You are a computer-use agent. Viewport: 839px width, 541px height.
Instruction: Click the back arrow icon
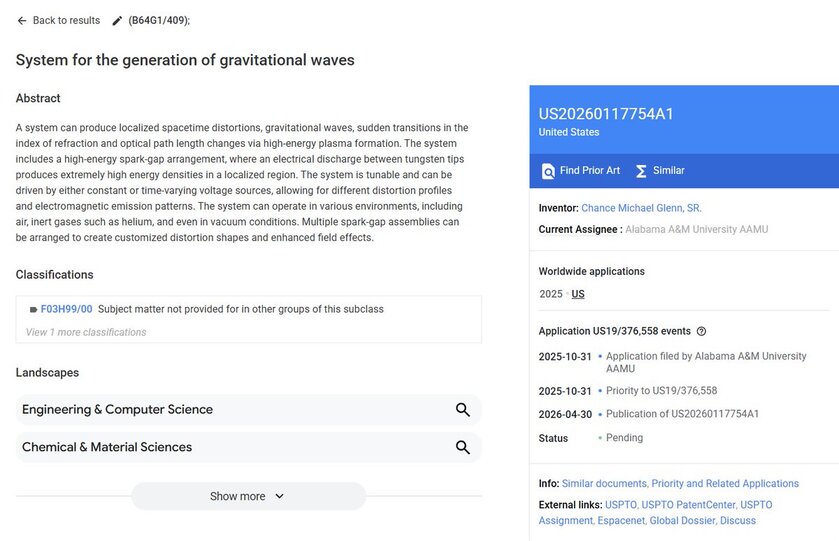point(21,20)
